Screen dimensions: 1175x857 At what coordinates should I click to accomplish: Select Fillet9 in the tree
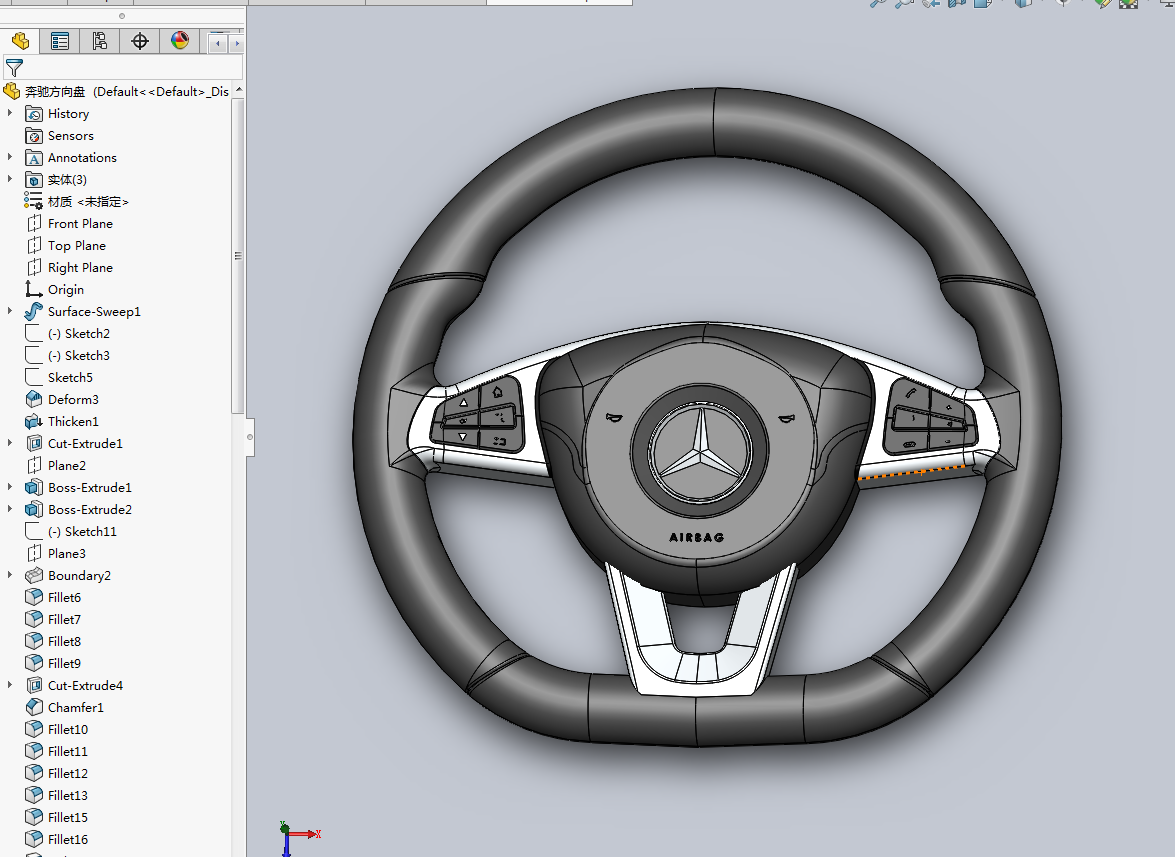(64, 663)
